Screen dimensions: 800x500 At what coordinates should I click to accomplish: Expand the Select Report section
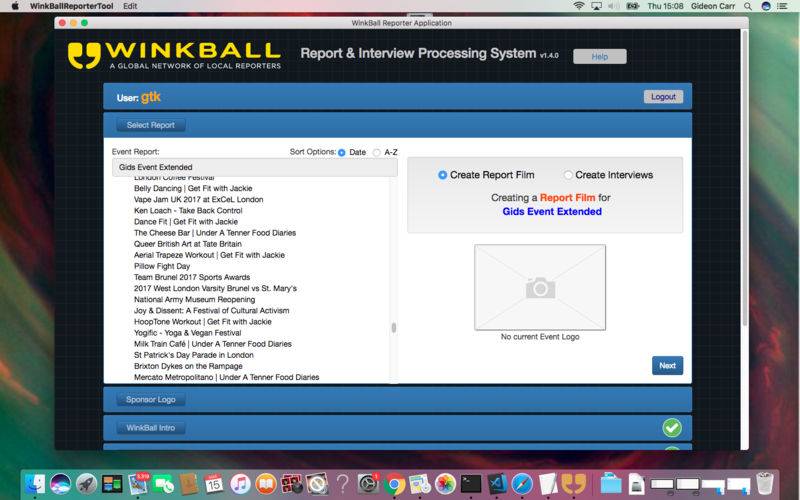pyautogui.click(x=151, y=125)
